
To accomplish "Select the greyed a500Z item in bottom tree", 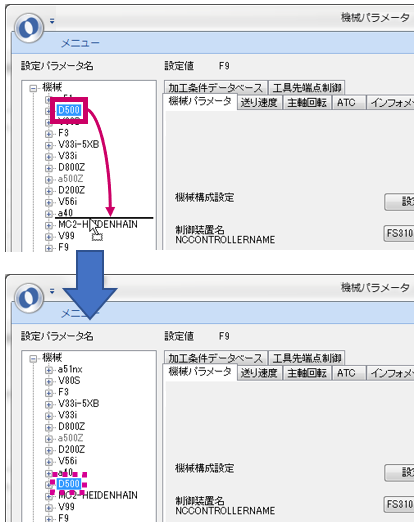I will [70, 438].
